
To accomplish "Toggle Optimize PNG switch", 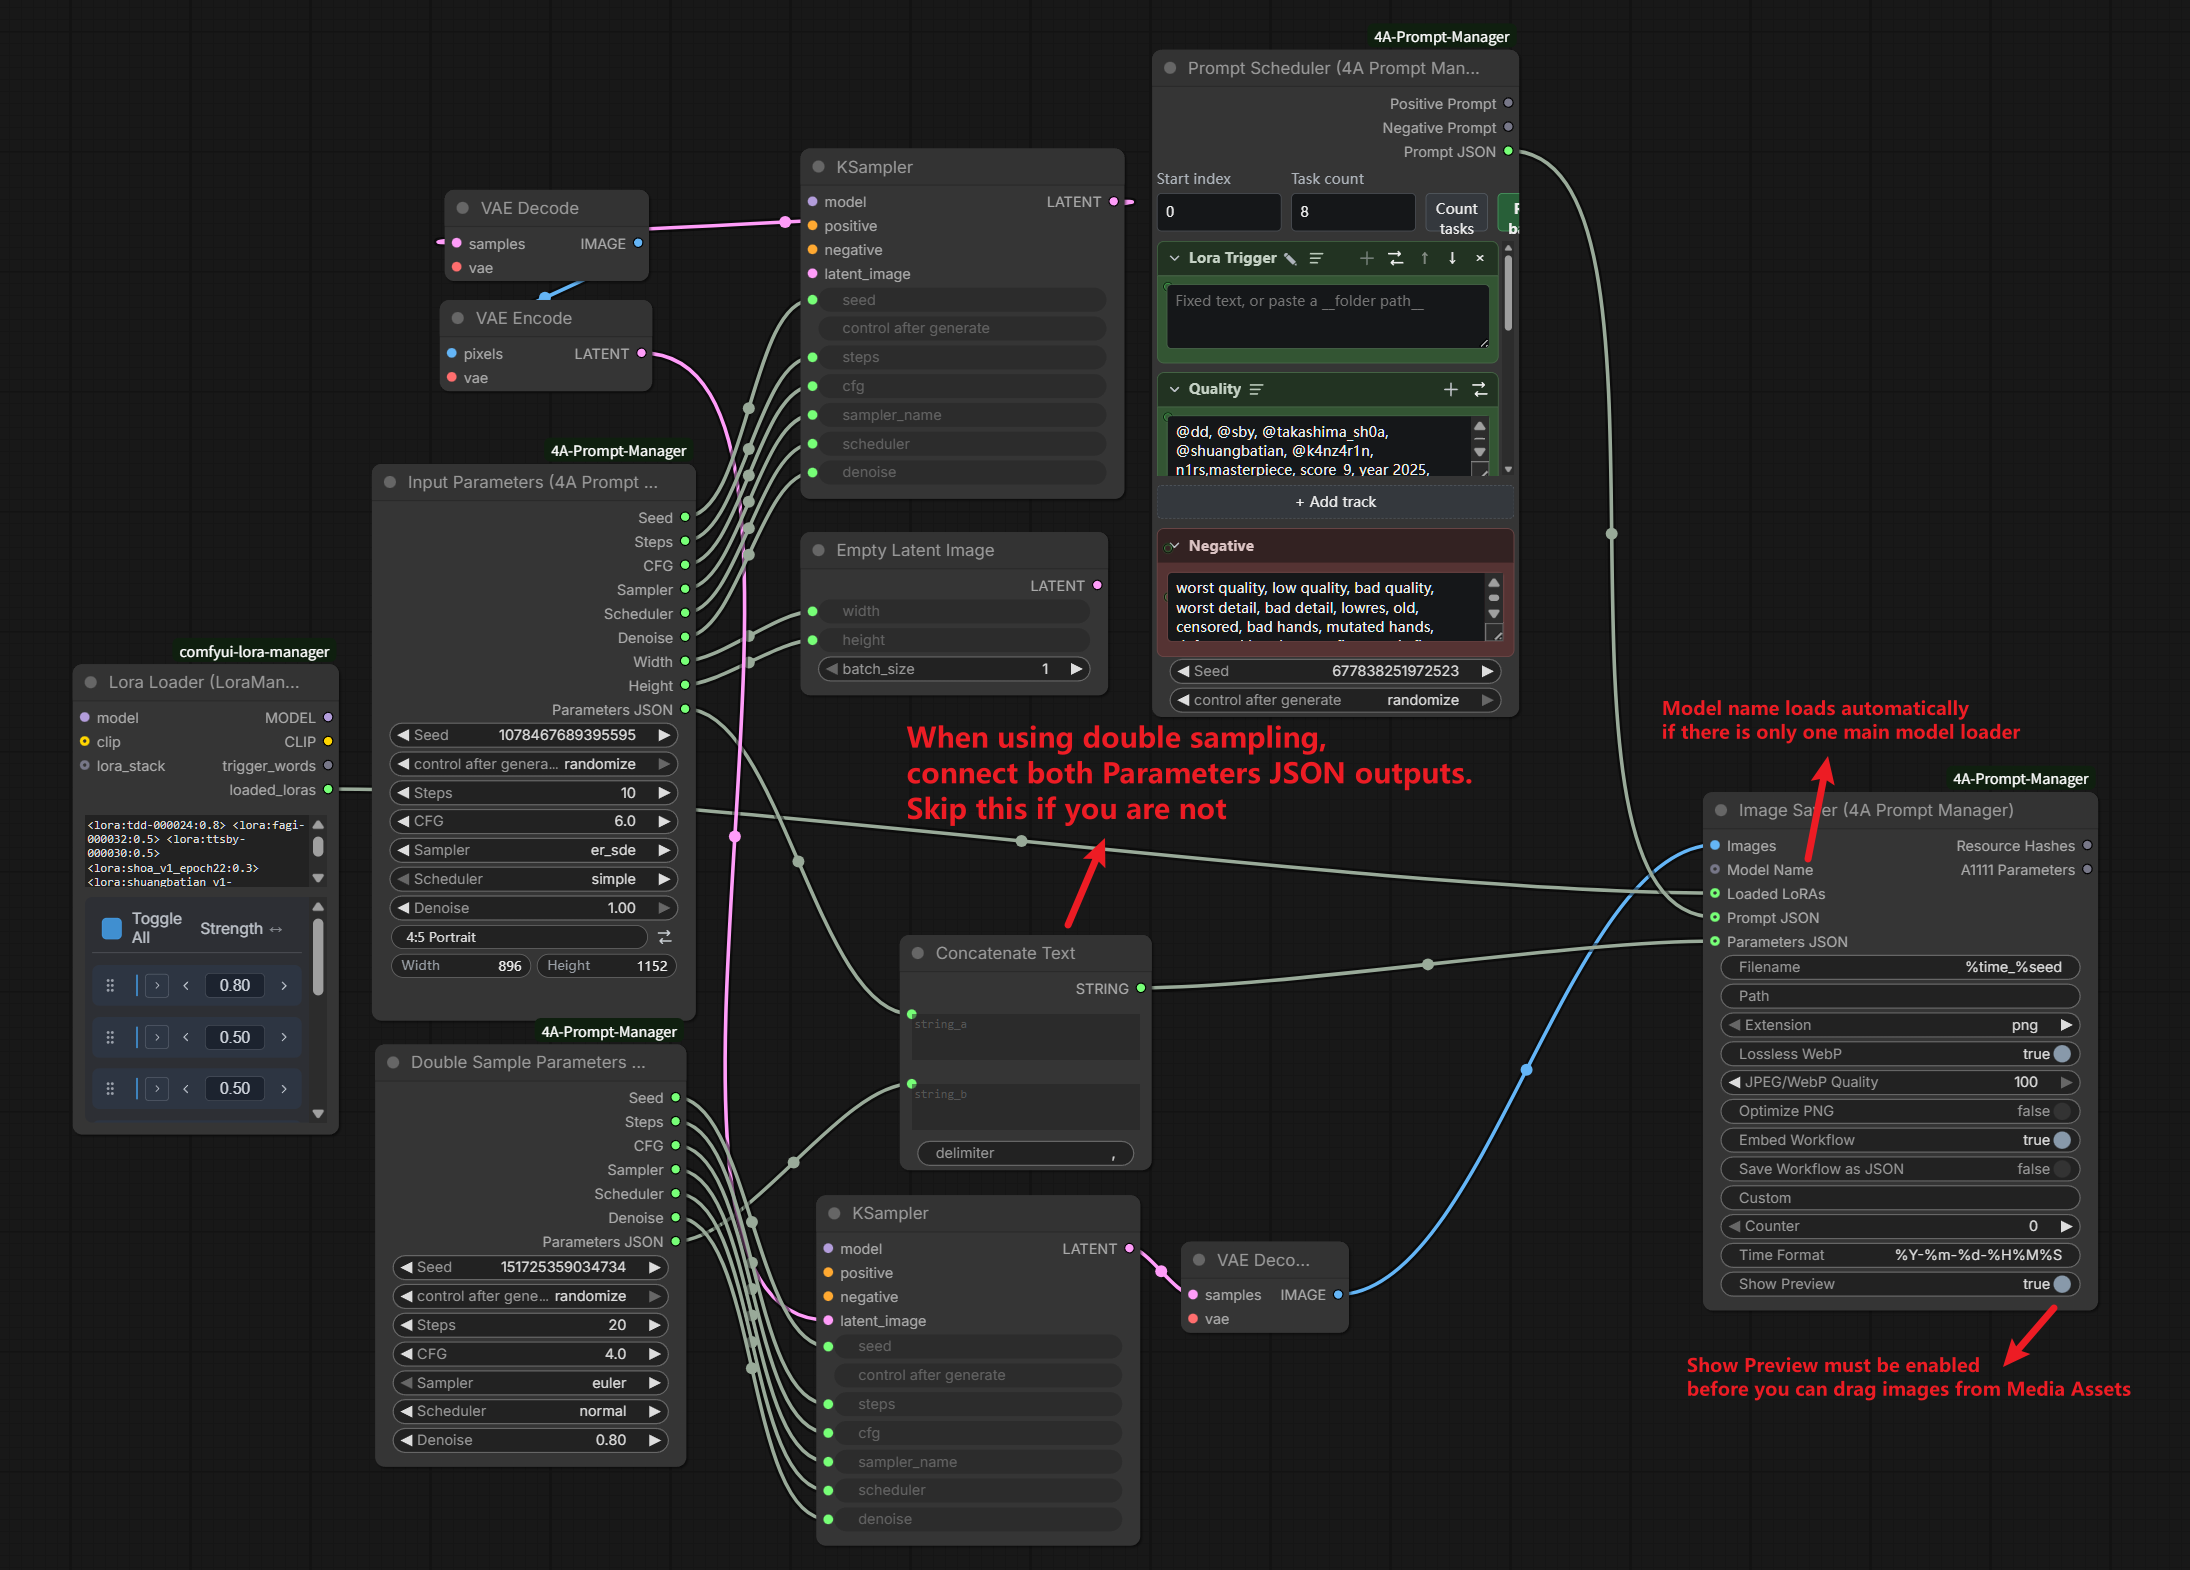I will 2062,1111.
